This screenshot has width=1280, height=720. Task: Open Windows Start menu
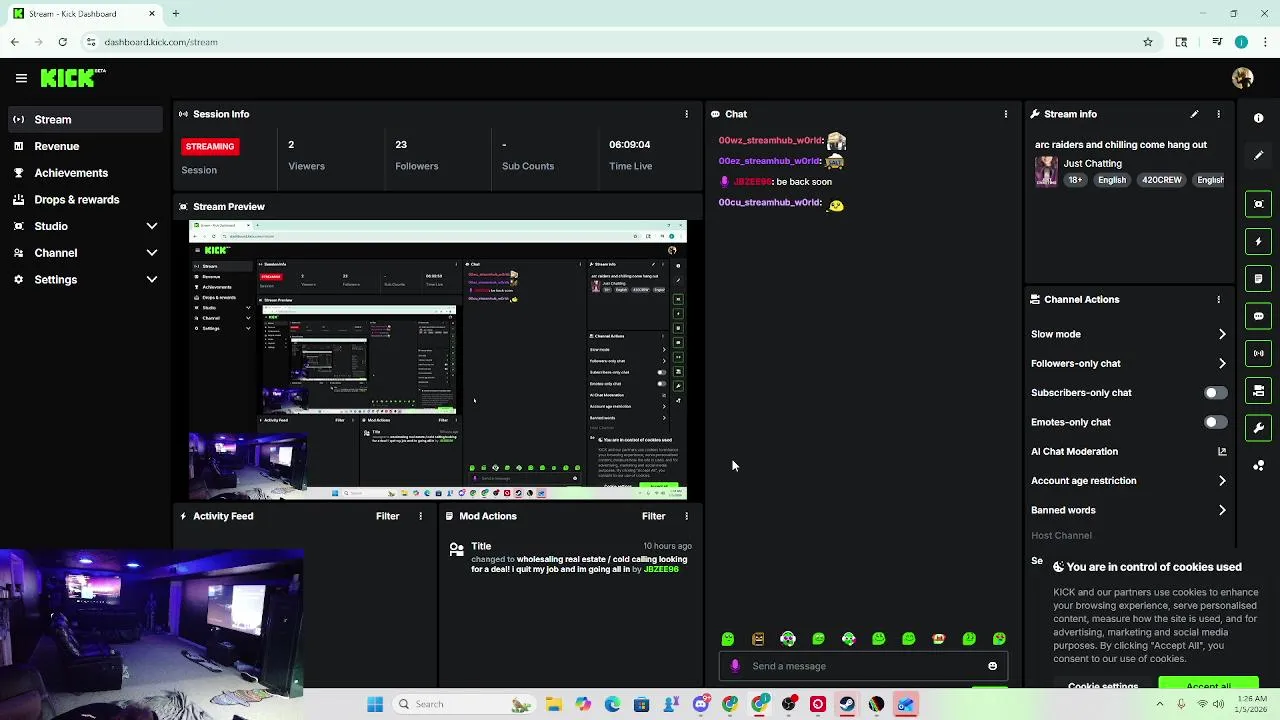click(x=375, y=704)
